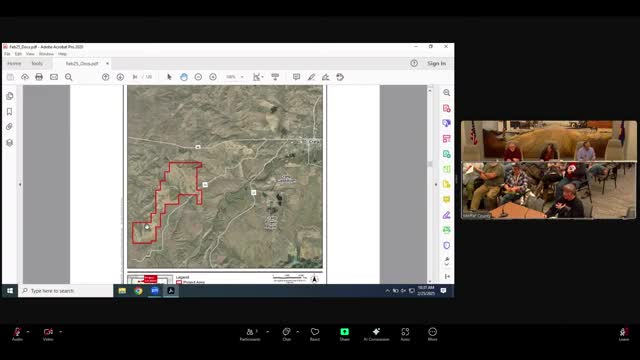Click the green Share screen button
This screenshot has width=640, height=360.
tap(344, 333)
